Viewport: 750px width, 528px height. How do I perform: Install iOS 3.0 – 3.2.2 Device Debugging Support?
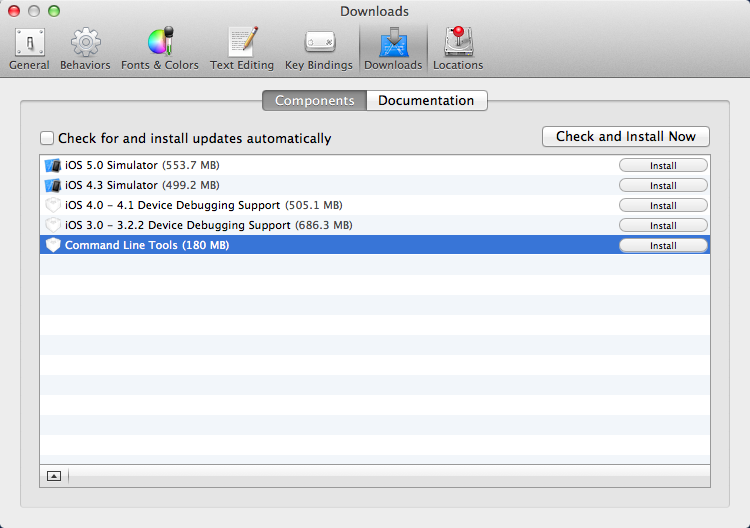click(663, 225)
